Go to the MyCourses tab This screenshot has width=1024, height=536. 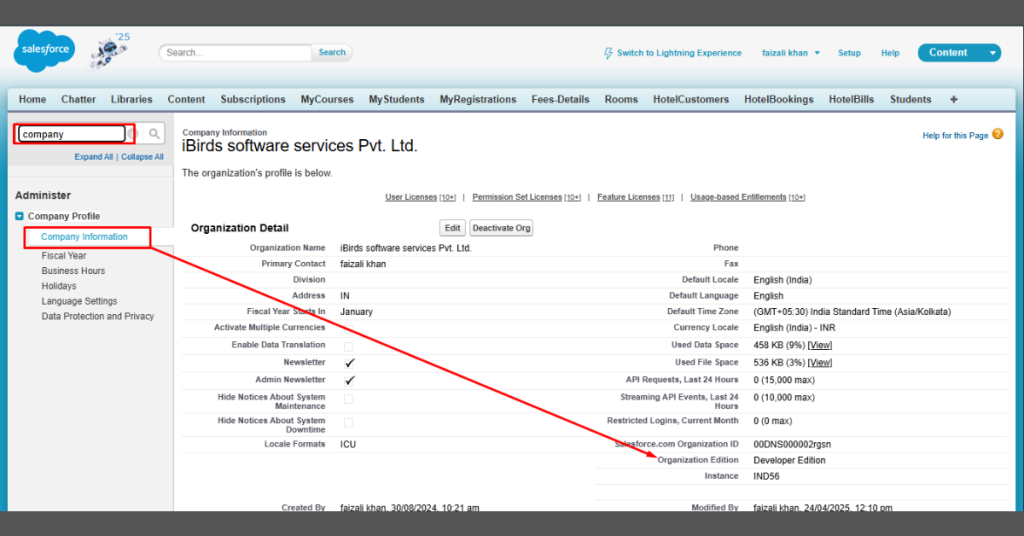[x=327, y=99]
